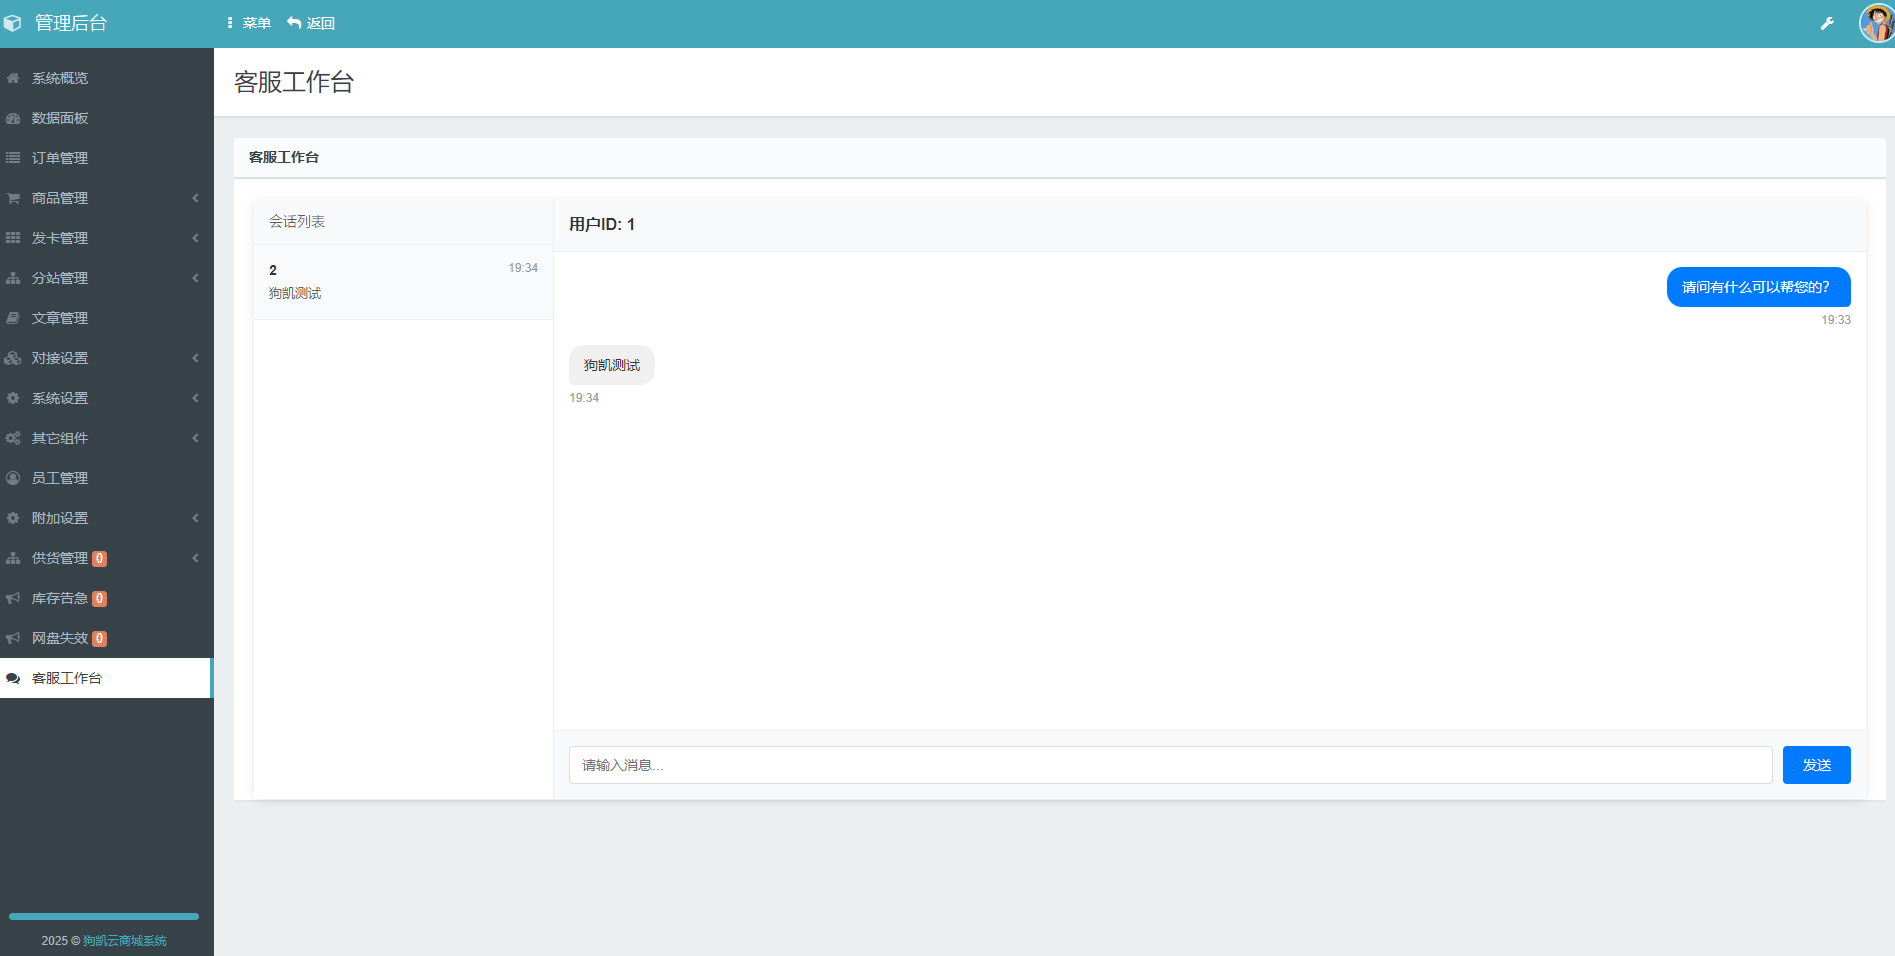The height and width of the screenshot is (956, 1895).
Task: Toggle the 菜单 sidebar button
Action: click(x=249, y=23)
